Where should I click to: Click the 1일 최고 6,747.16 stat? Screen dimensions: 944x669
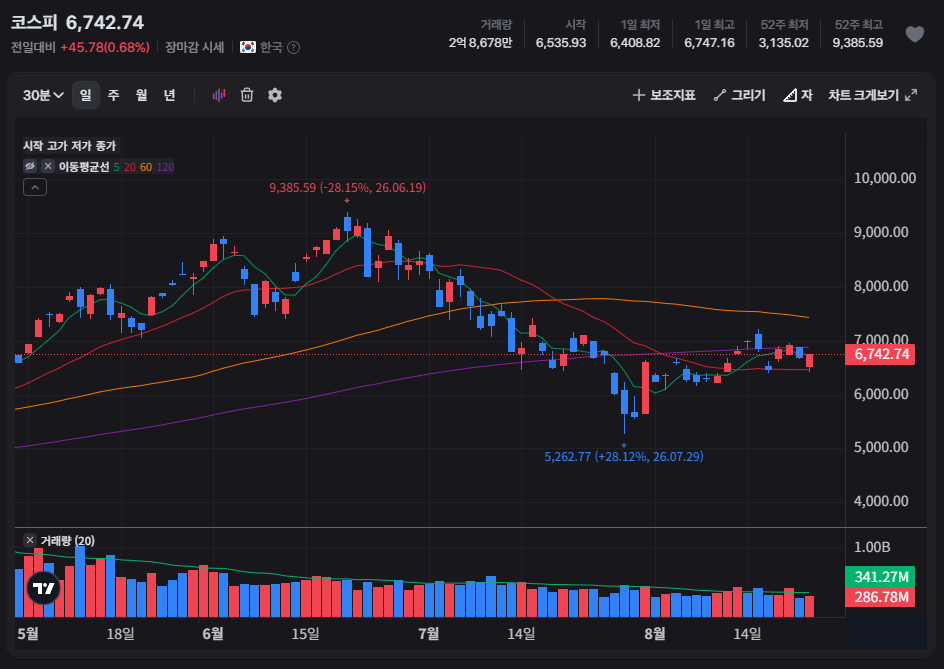tap(709, 34)
